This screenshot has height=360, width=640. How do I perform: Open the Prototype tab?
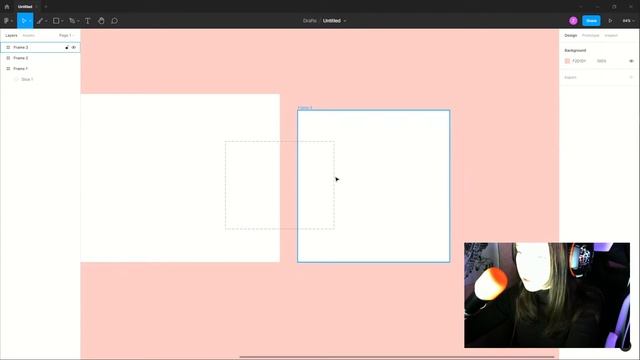point(590,36)
